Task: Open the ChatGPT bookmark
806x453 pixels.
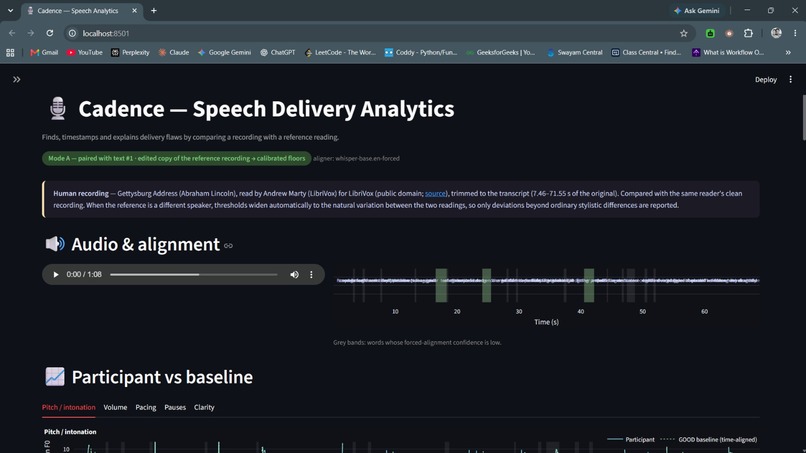Action: (278, 52)
